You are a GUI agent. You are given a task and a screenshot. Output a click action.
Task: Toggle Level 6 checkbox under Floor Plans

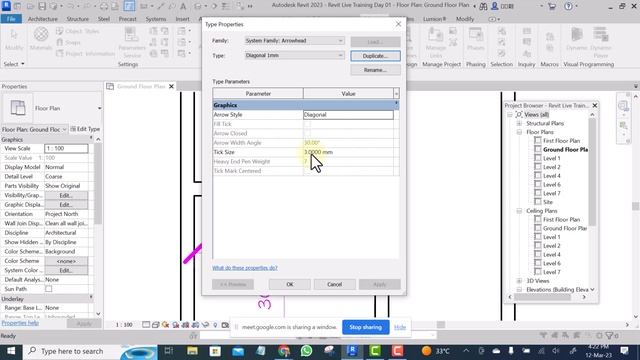(x=538, y=184)
